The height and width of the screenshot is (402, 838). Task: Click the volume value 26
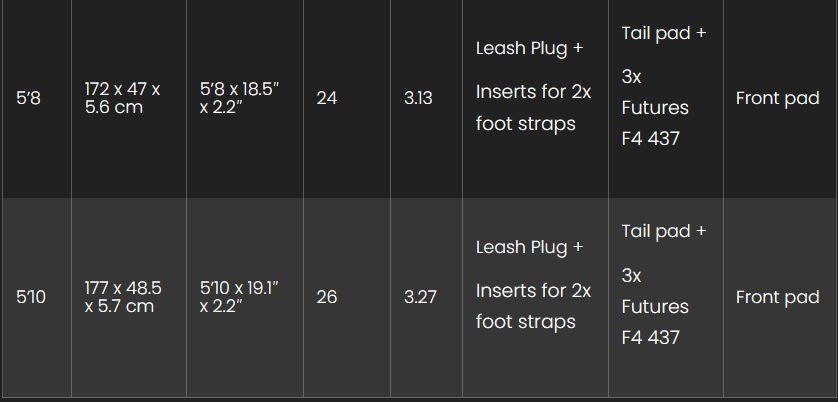[327, 297]
